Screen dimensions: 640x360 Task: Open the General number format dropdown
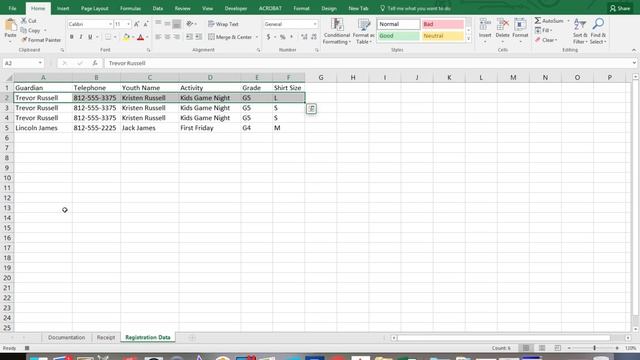[x=315, y=24]
